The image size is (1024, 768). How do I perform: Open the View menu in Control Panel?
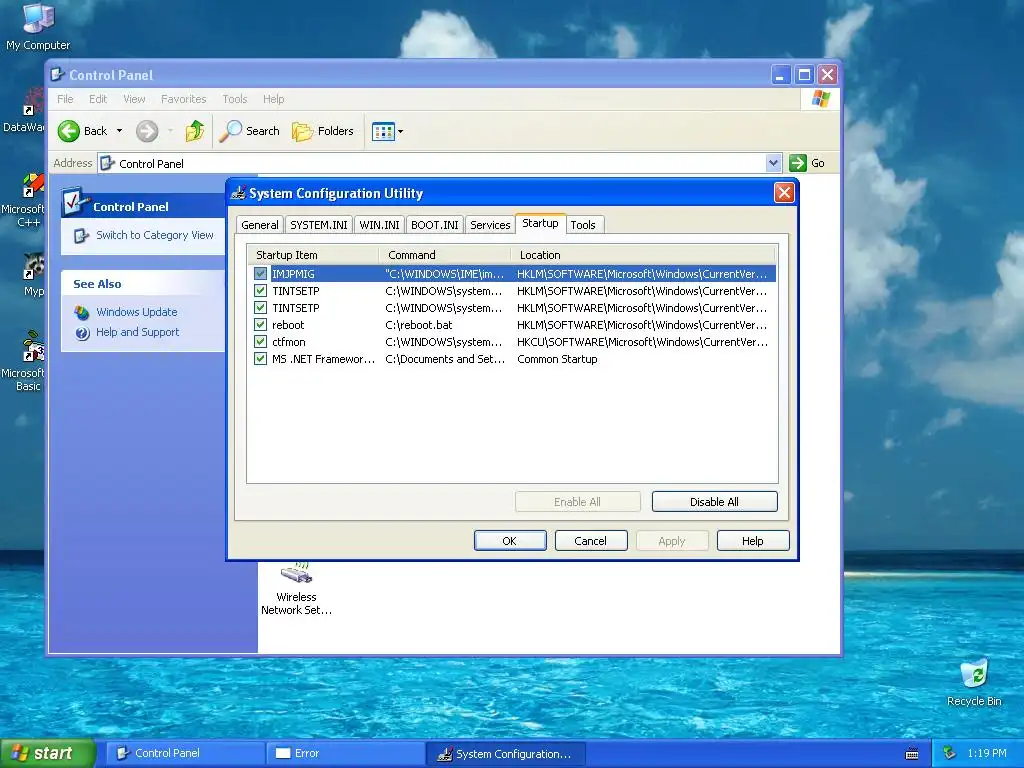pyautogui.click(x=134, y=99)
